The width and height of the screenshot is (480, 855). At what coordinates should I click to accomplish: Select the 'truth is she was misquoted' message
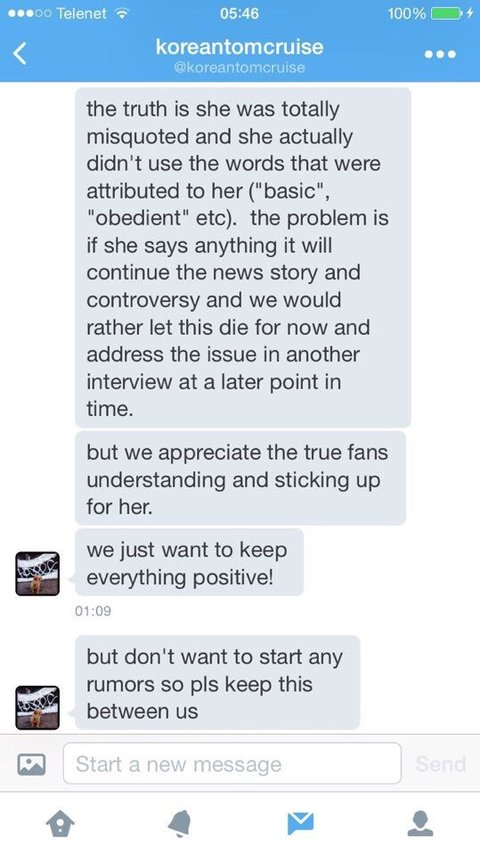point(243,258)
